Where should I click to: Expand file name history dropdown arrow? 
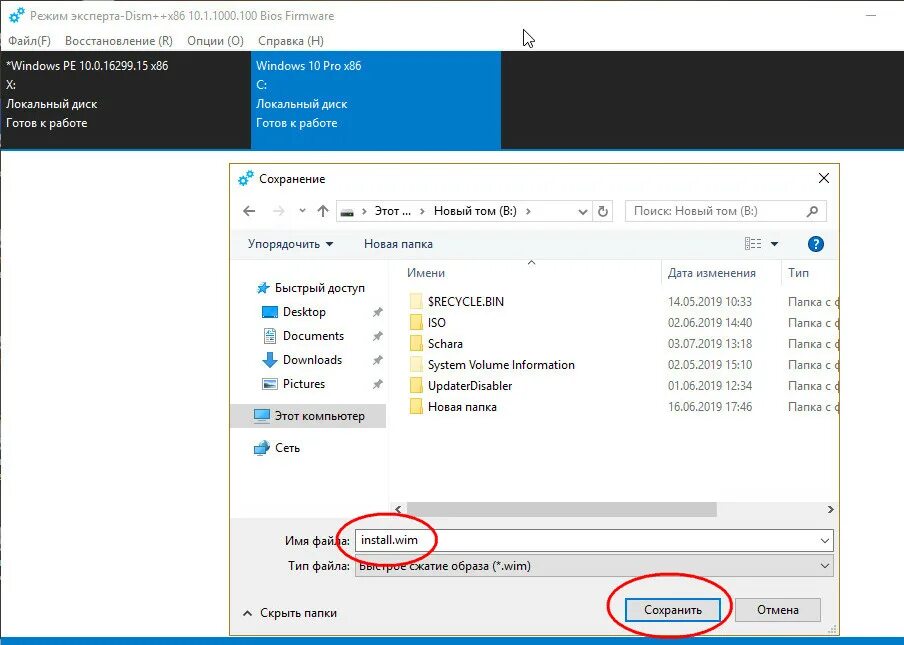tap(825, 541)
